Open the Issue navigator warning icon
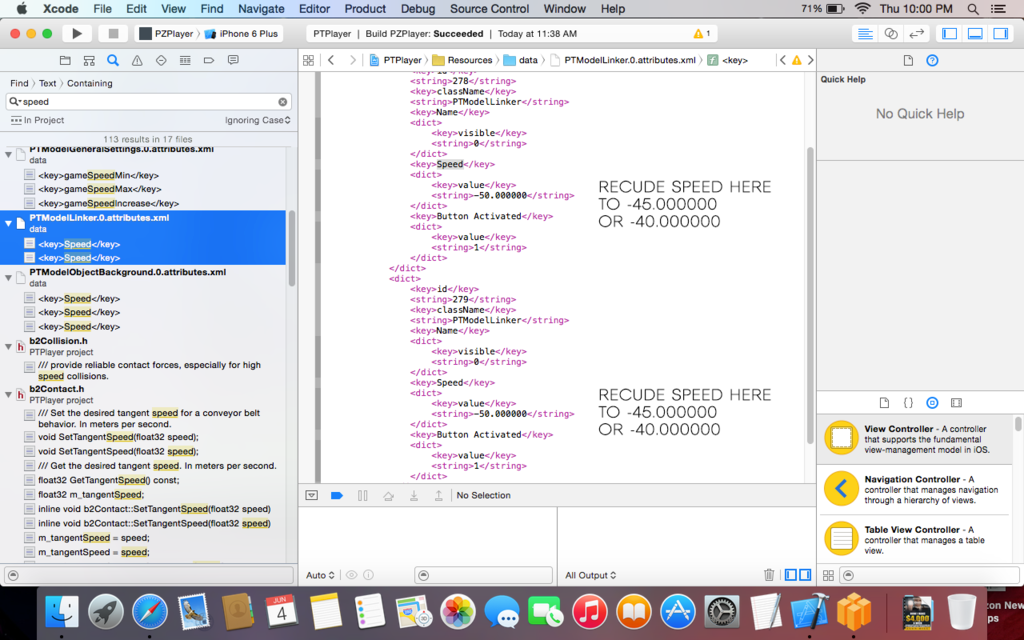The image size is (1024, 640). coord(137,60)
